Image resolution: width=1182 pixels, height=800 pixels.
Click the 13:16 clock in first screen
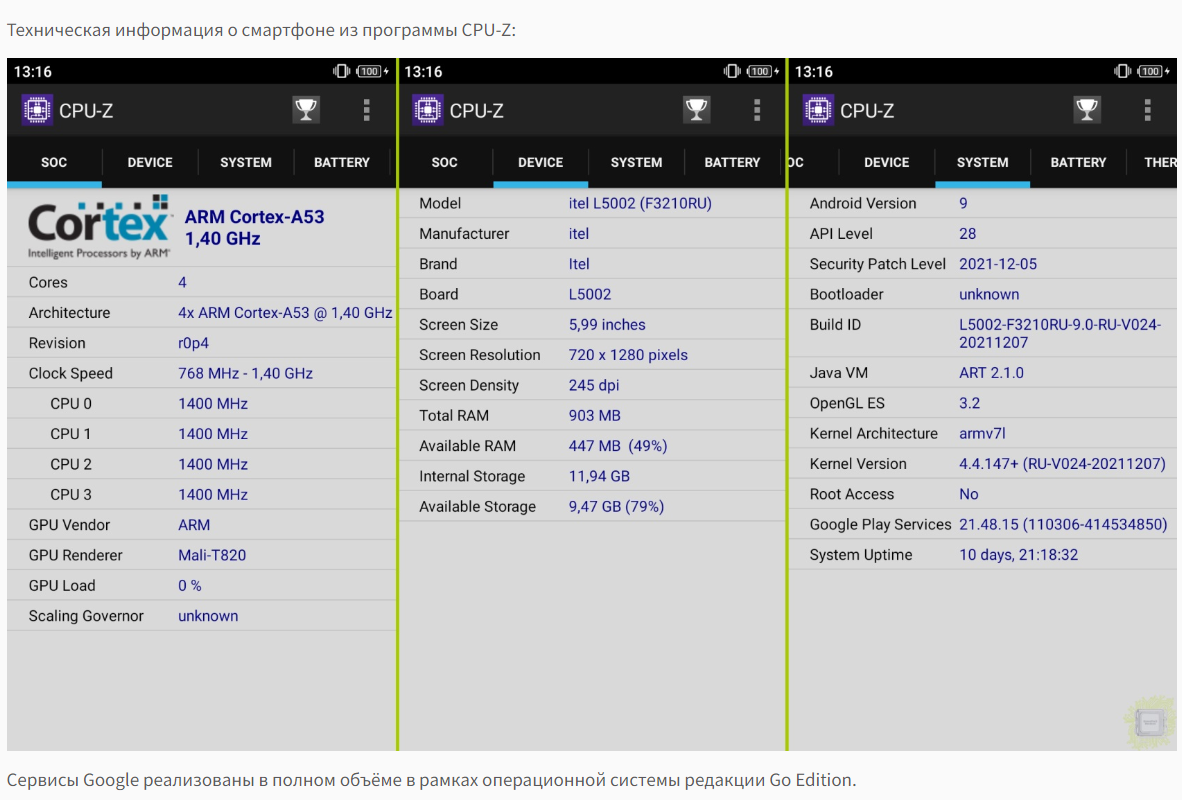32,72
